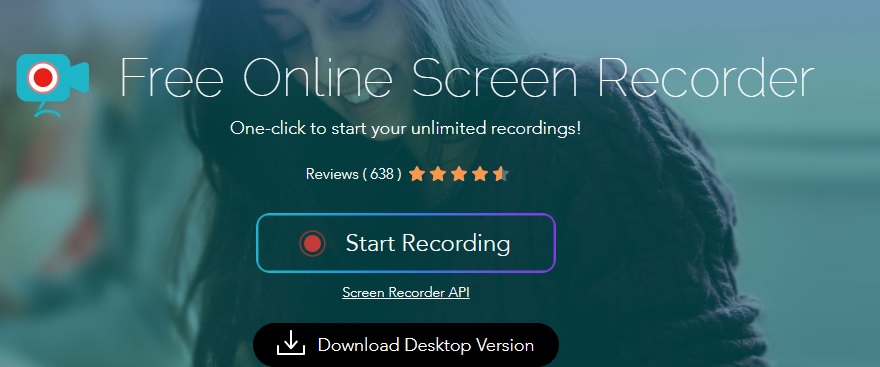Click the red record dot icon

click(313, 244)
